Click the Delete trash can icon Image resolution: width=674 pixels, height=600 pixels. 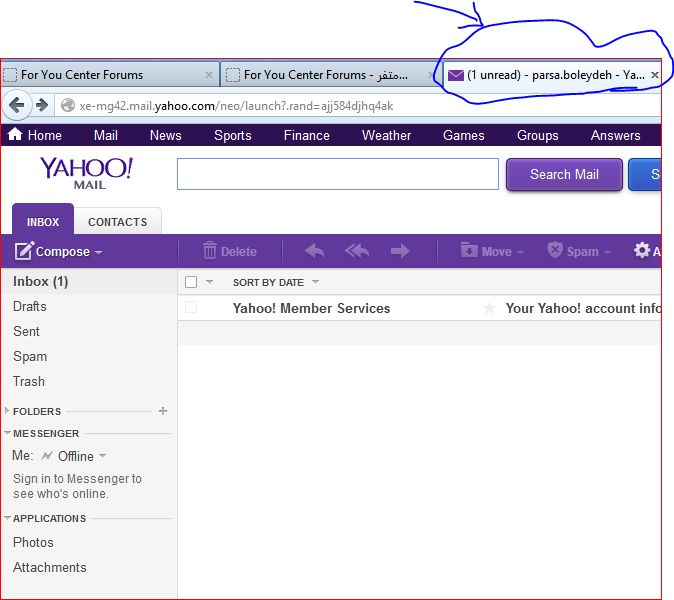coord(210,251)
